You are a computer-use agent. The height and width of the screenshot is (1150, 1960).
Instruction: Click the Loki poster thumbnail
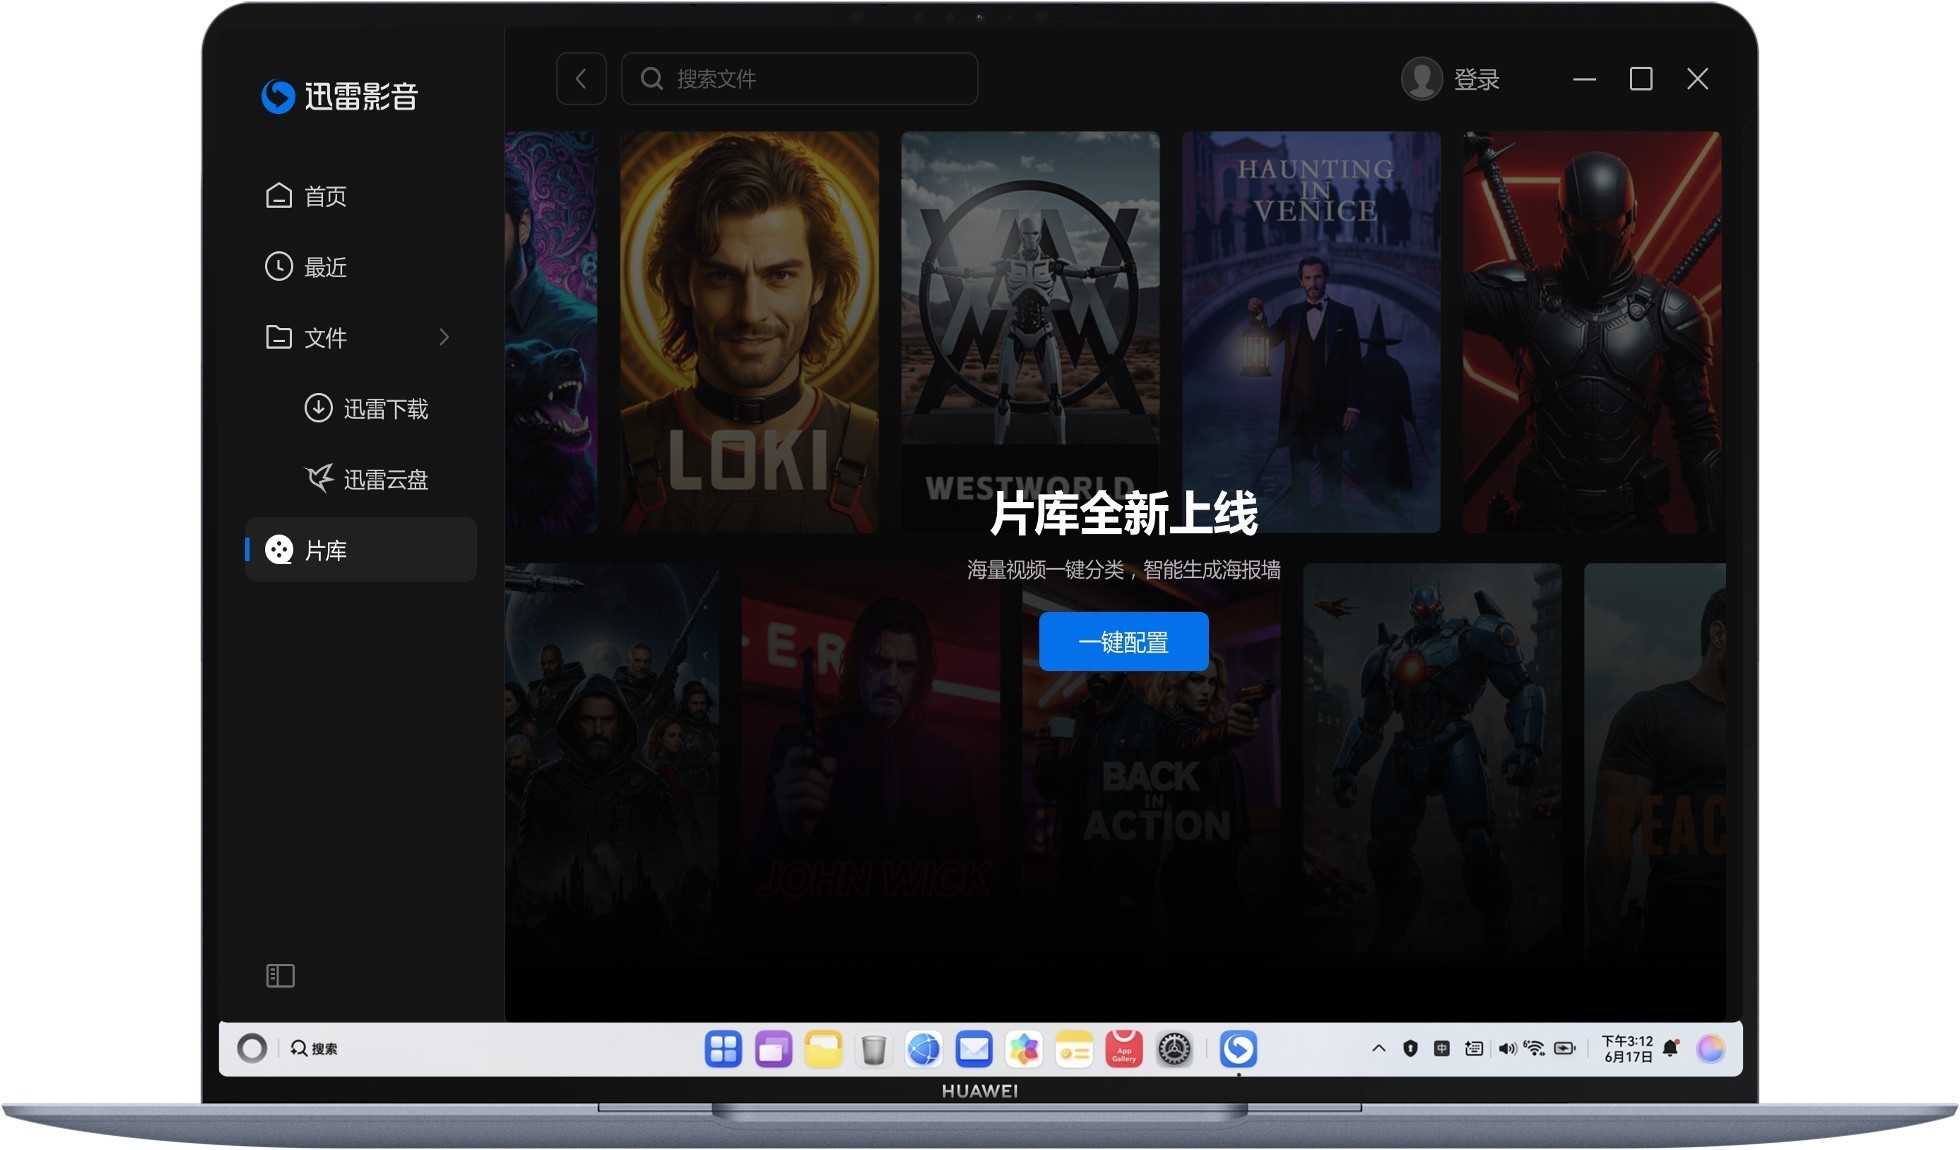[x=749, y=332]
